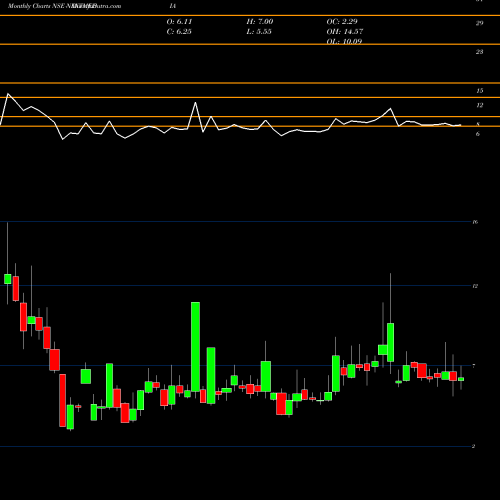Image resolution: width=500 pixels, height=500 pixels.
Task: Select the high value 'H: 7.00'
Action: [260, 21]
